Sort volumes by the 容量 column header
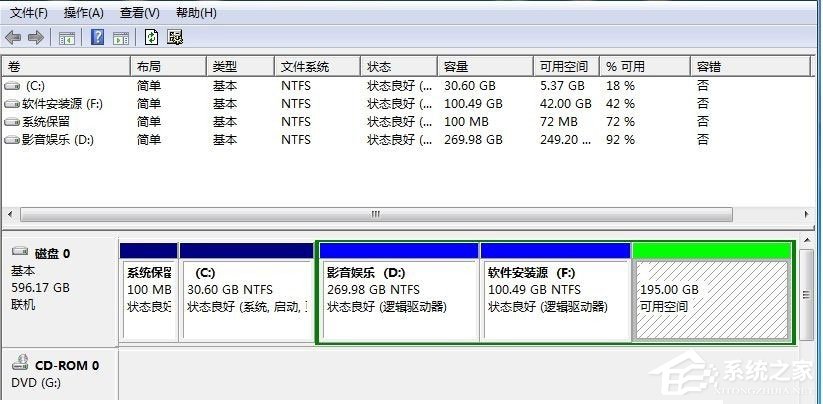This screenshot has height=404, width=823. point(456,67)
